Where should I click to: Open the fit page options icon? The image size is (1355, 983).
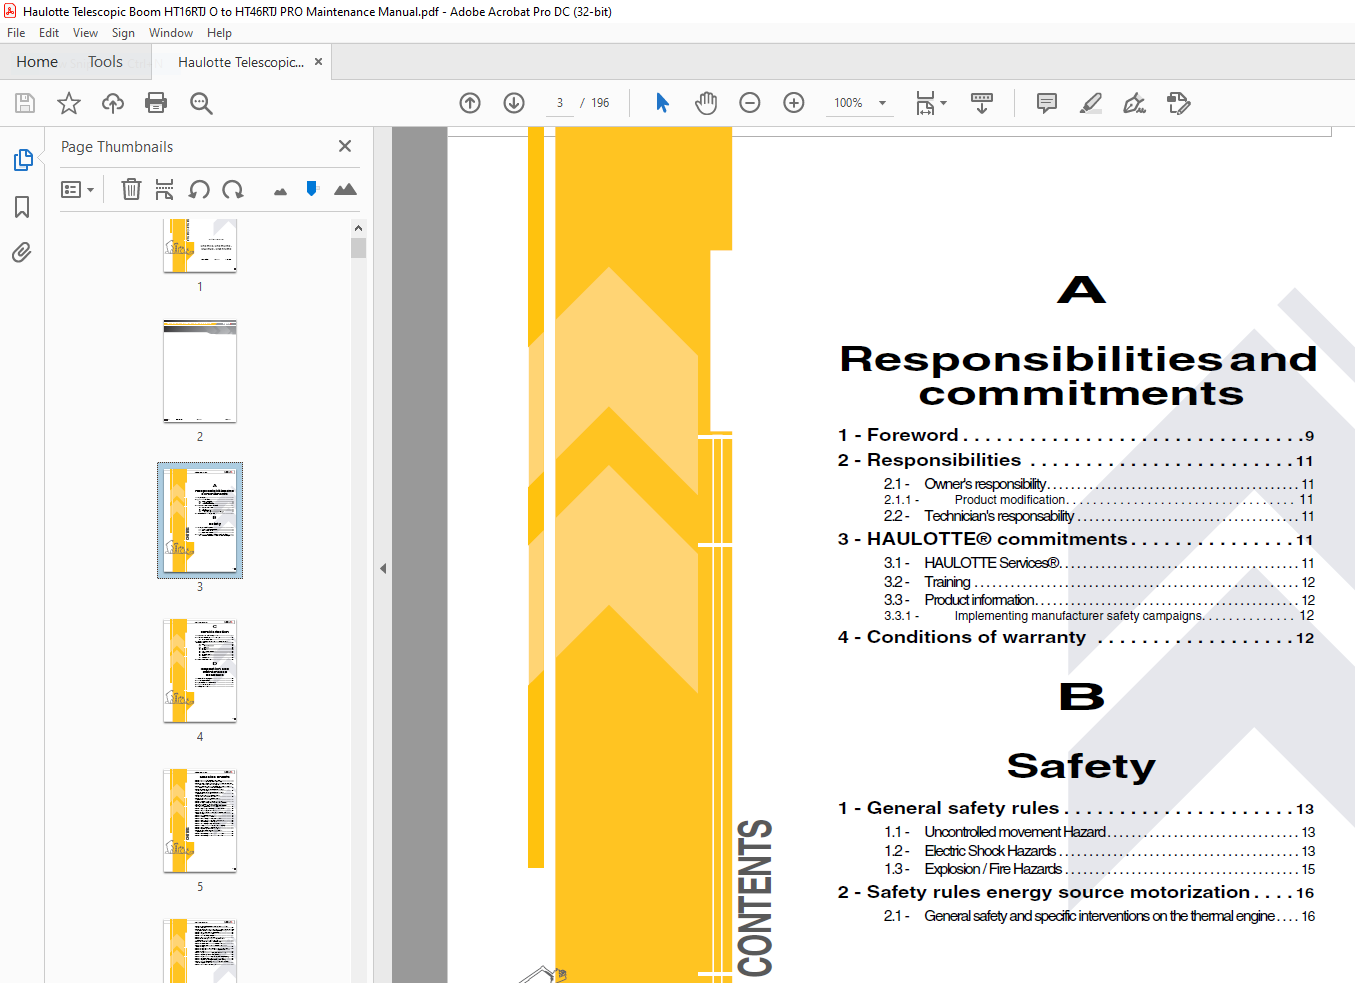point(931,103)
